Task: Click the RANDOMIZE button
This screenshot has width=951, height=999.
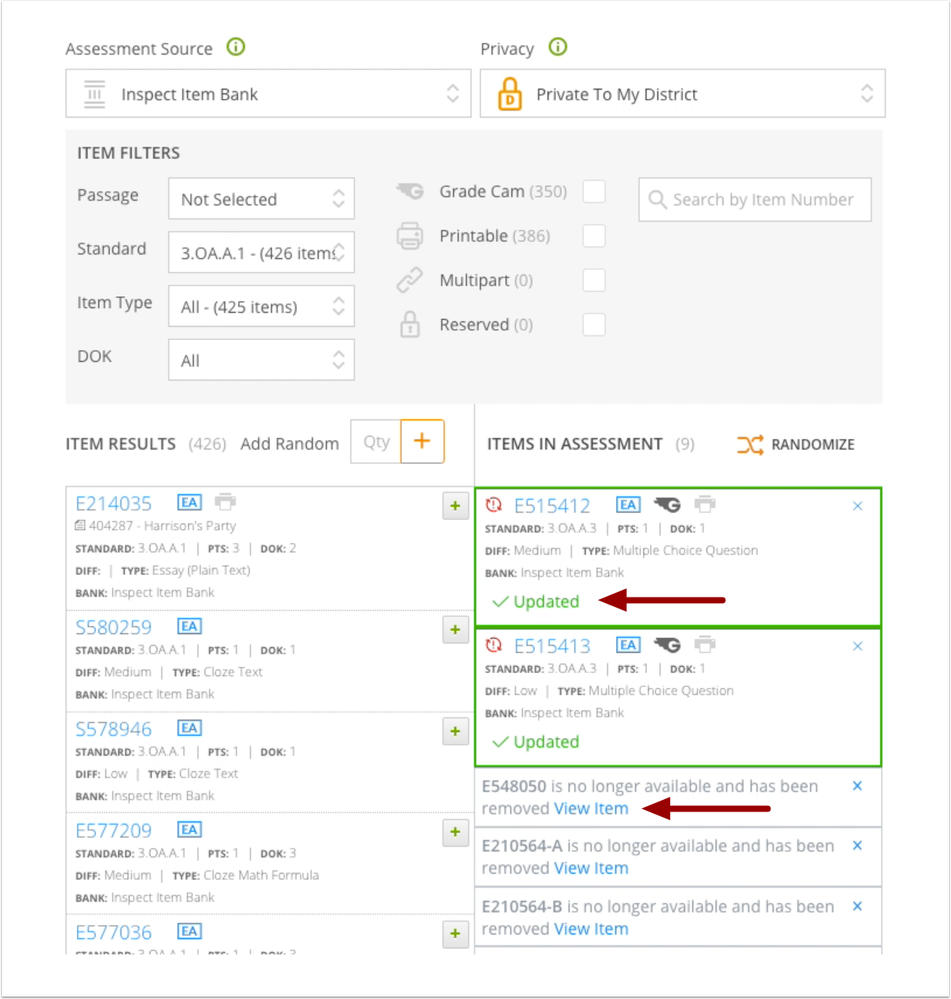Action: 796,444
